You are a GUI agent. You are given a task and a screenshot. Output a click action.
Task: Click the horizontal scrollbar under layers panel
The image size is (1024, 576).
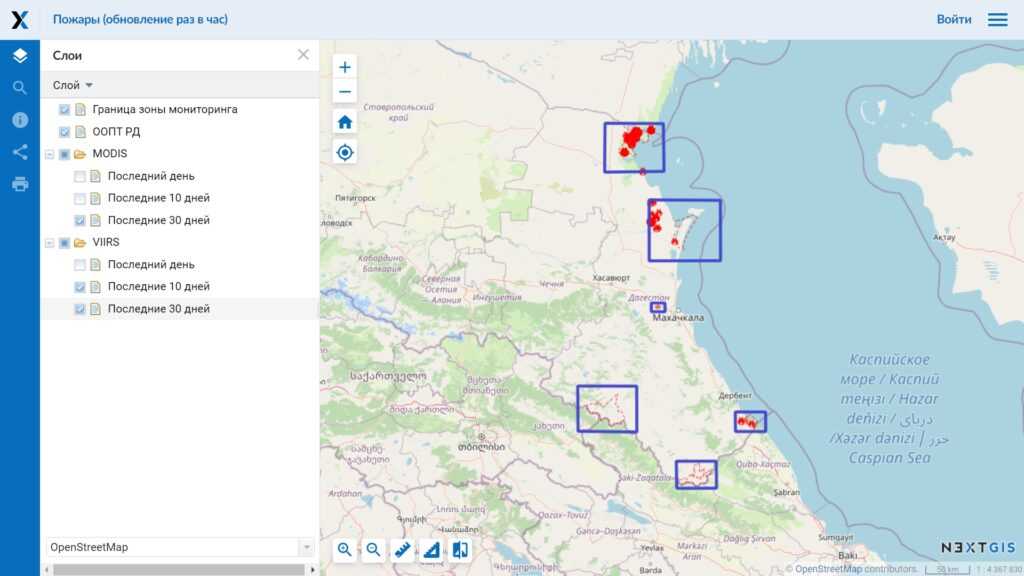point(180,569)
